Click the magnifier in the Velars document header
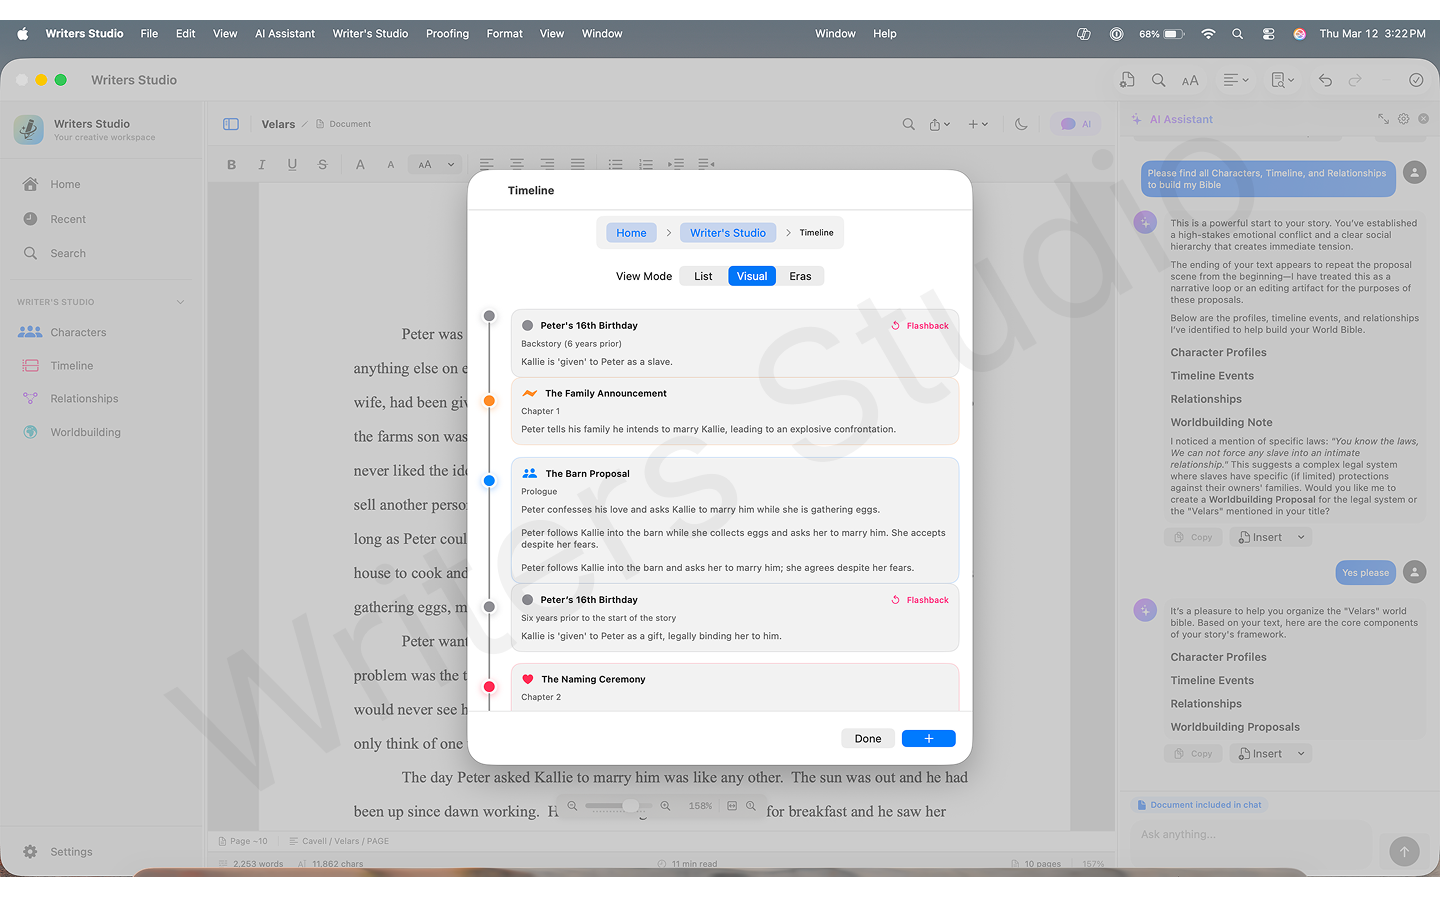Viewport: 1440px width, 900px height. (908, 124)
